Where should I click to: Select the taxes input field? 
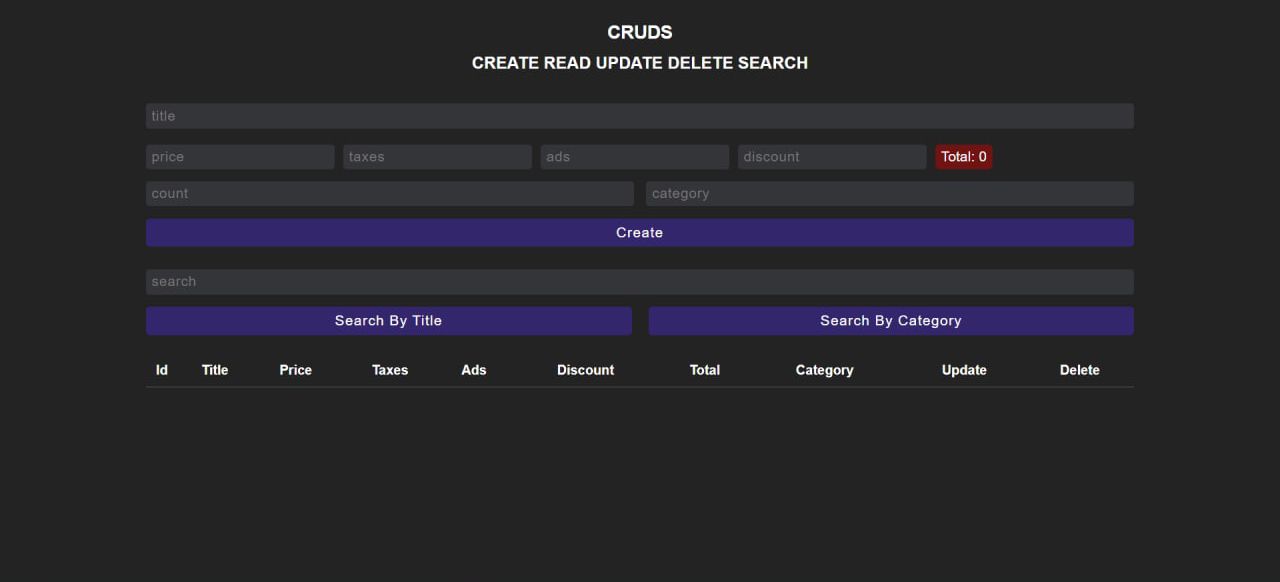(x=437, y=157)
